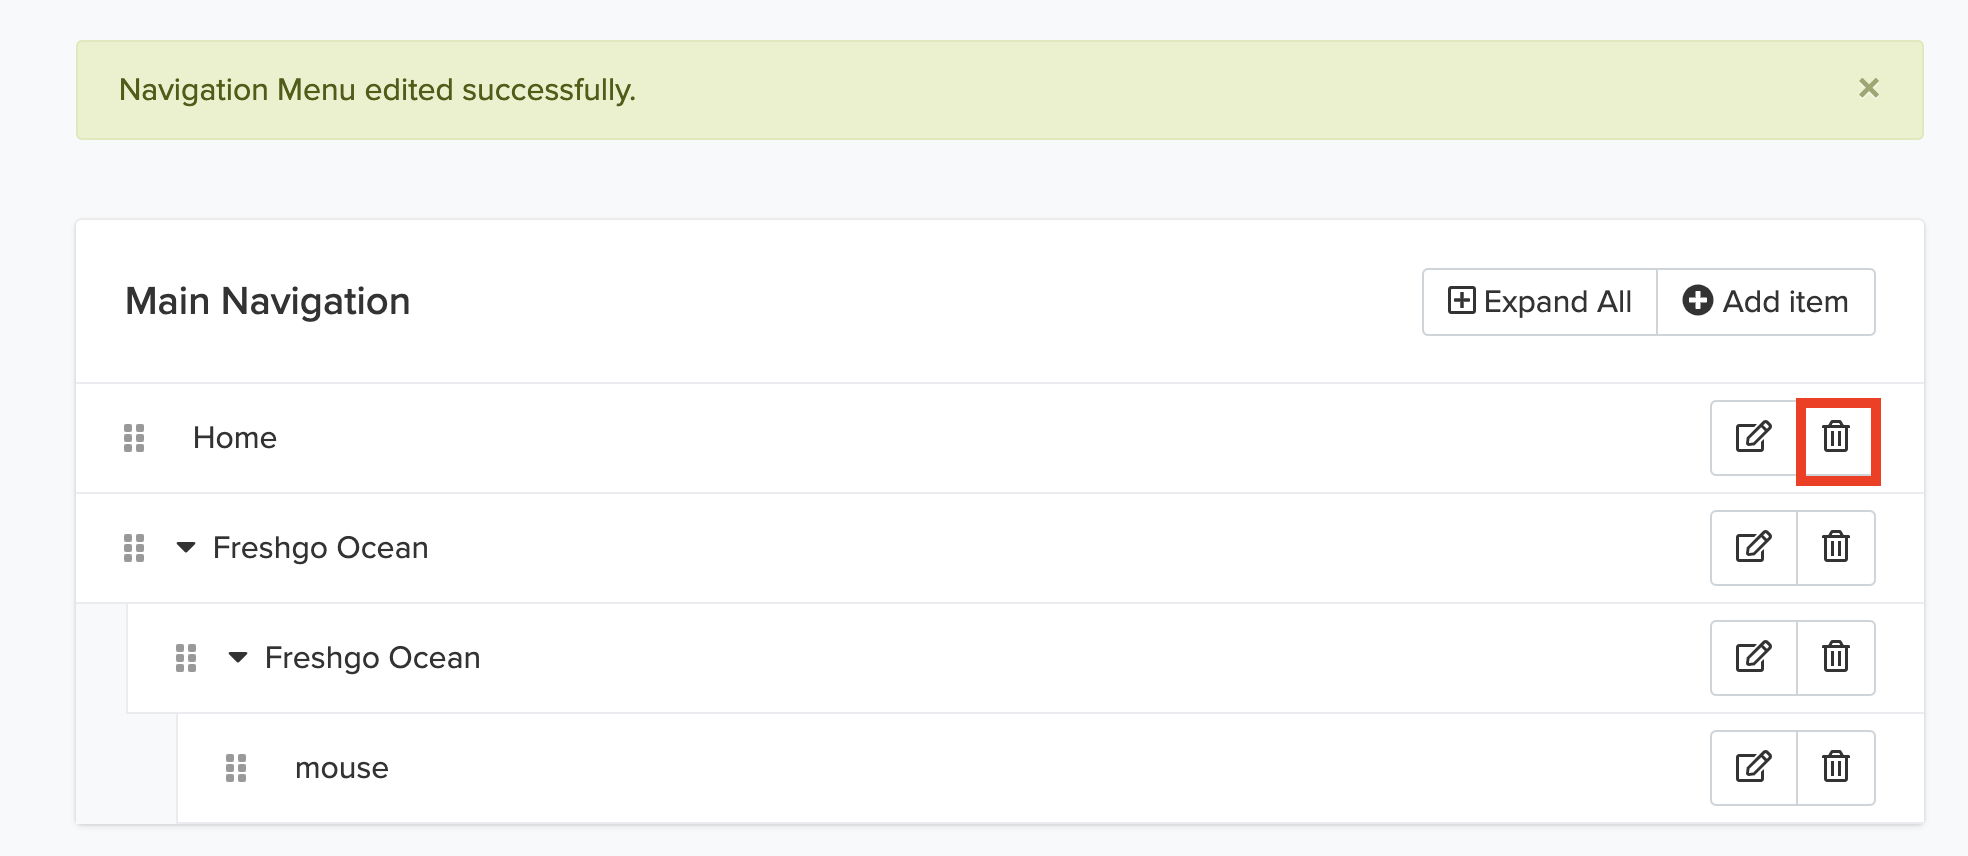This screenshot has height=856, width=1968.
Task: Select the mouse navigation entry label
Action: coord(342,768)
